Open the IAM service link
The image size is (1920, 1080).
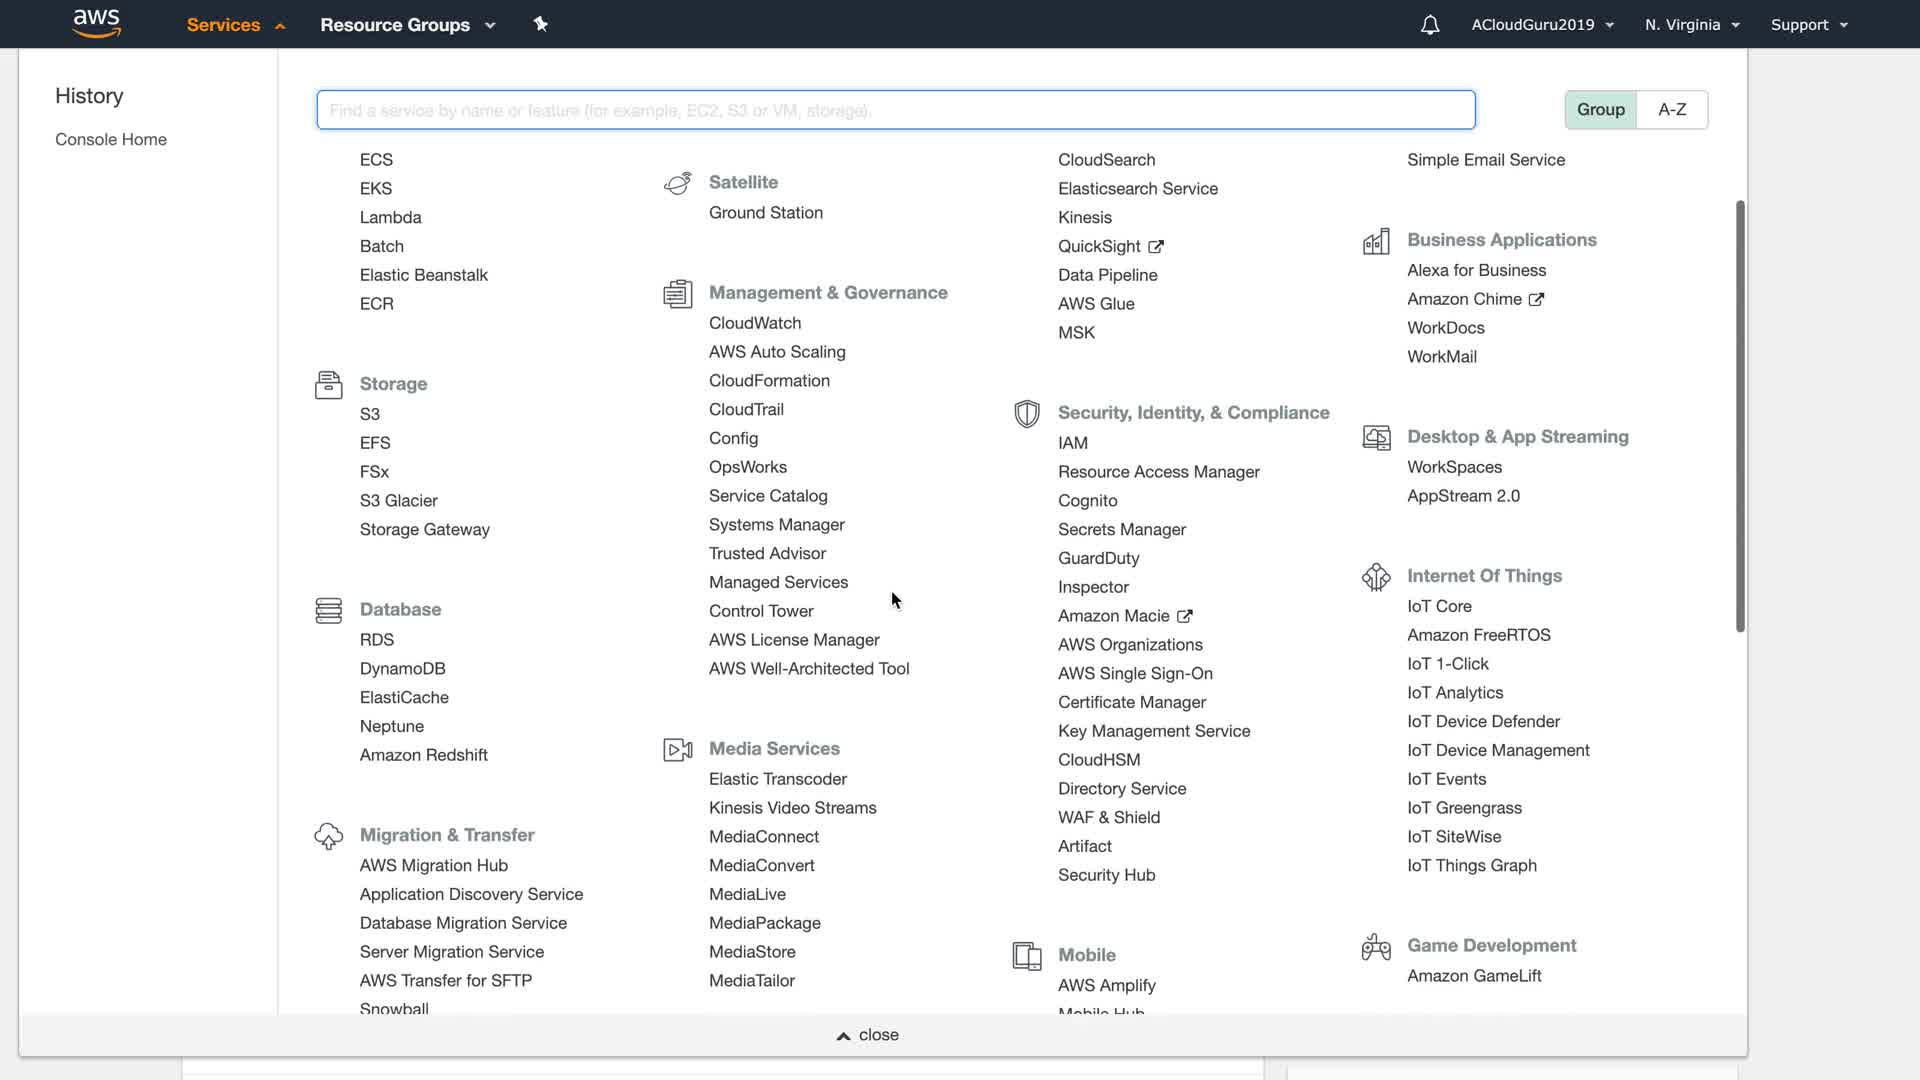(1072, 443)
